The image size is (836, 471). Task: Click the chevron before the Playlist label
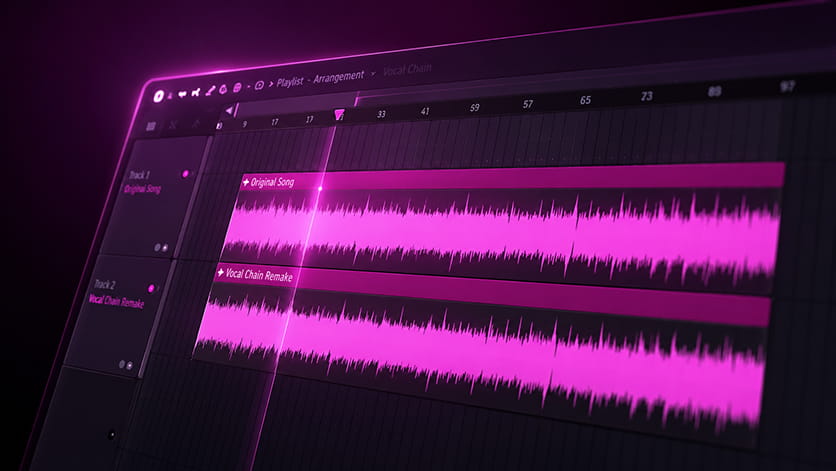coord(271,84)
